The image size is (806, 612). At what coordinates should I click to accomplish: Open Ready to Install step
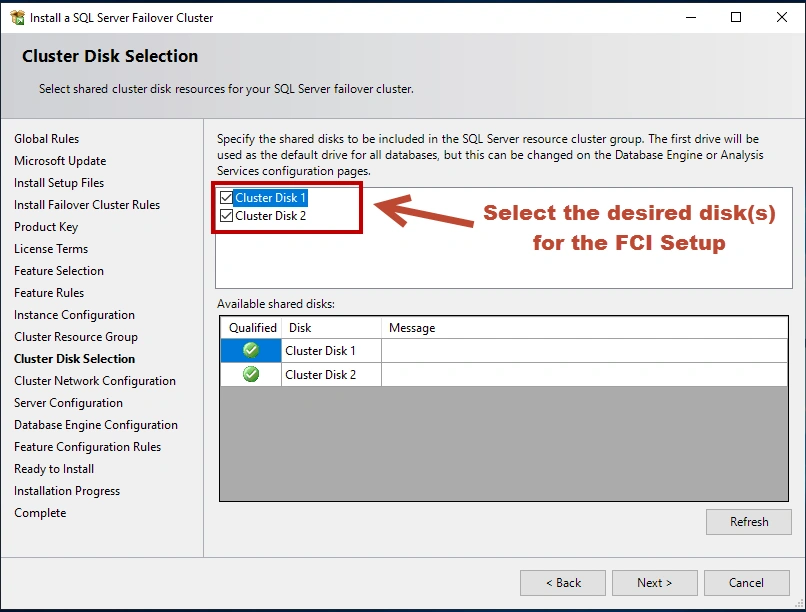click(54, 469)
